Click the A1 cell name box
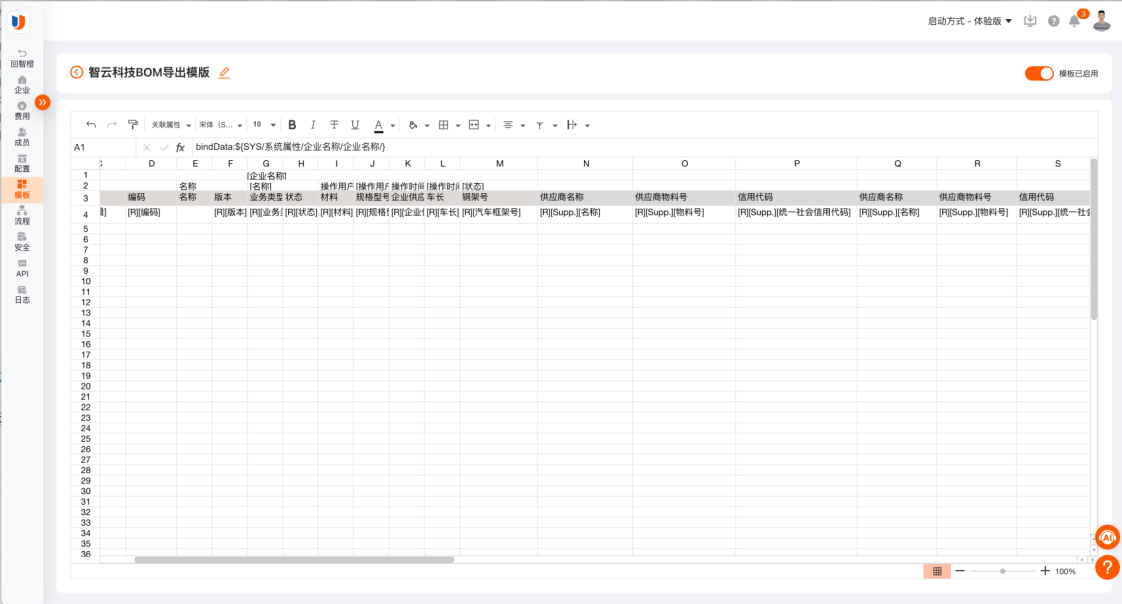Screen dimensions: 1122x604 [x=102, y=147]
